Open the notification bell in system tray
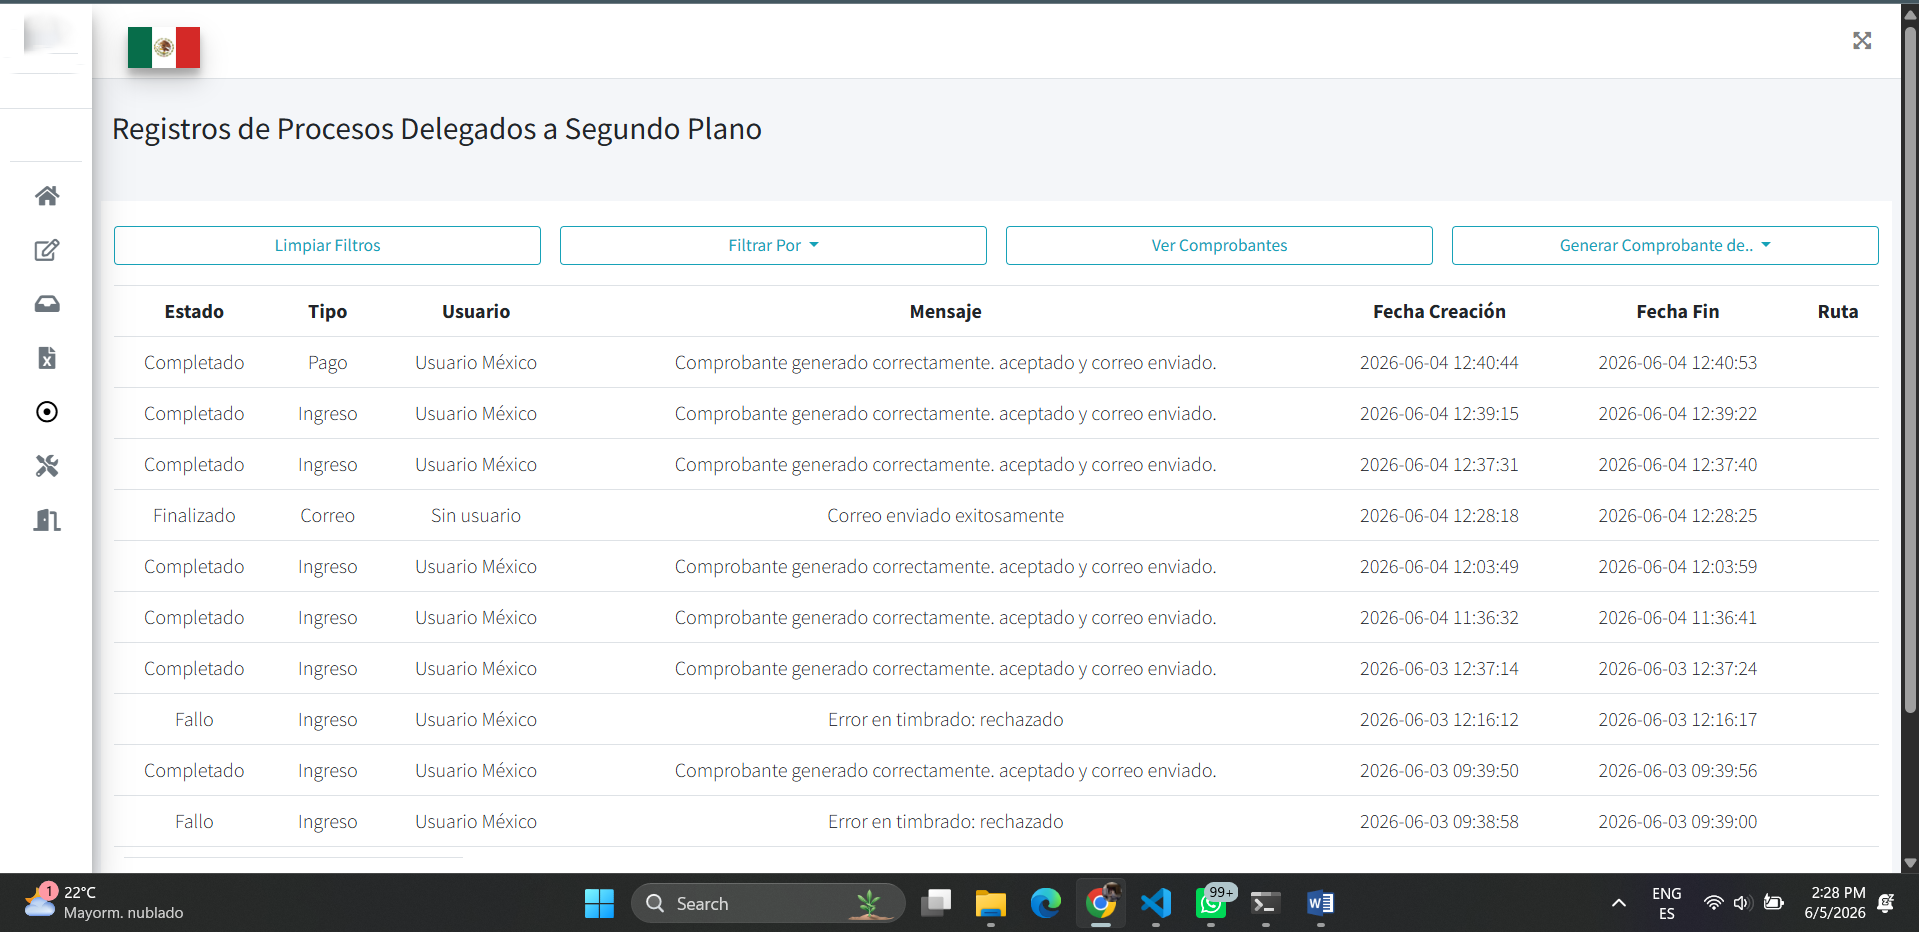The image size is (1919, 932). (1886, 903)
